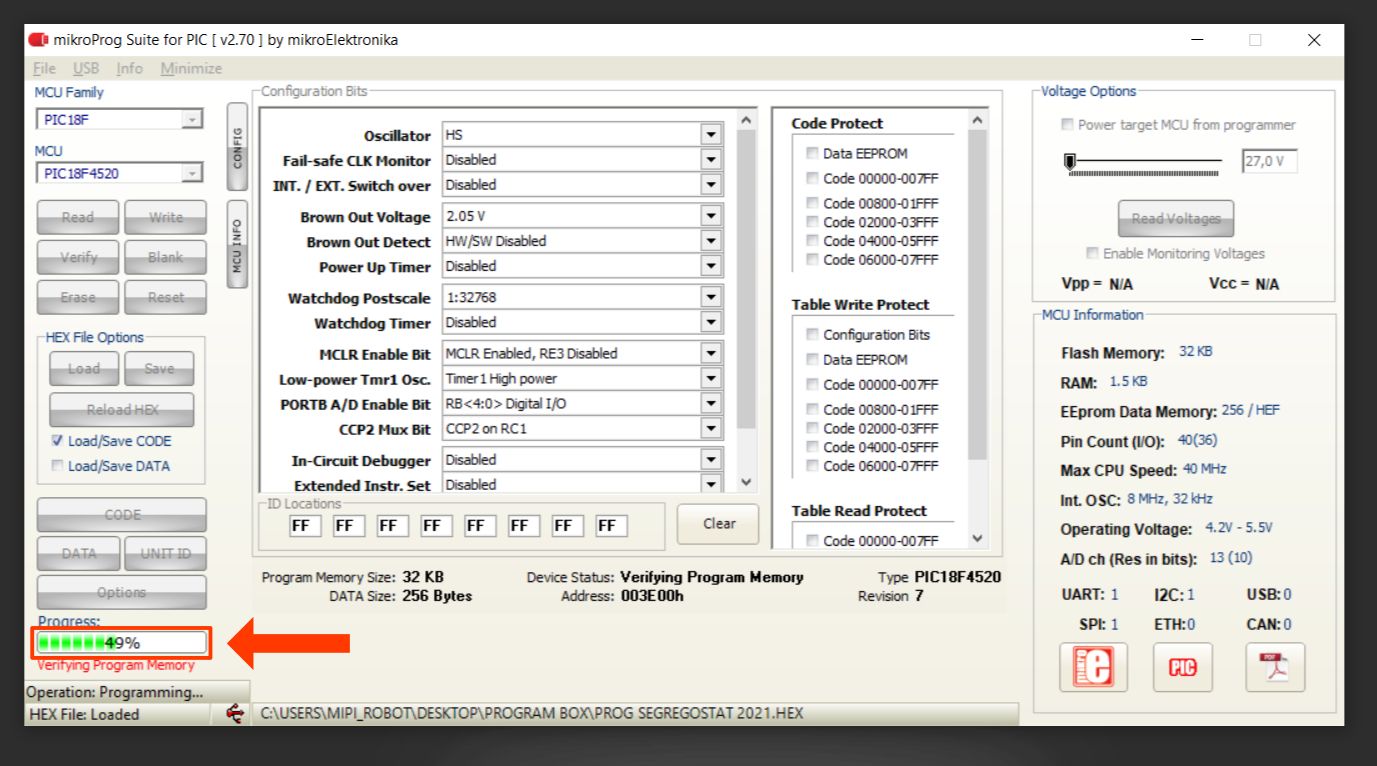The width and height of the screenshot is (1377, 766).
Task: Open the CCP2 Mux Bit dropdown
Action: pyautogui.click(x=711, y=429)
